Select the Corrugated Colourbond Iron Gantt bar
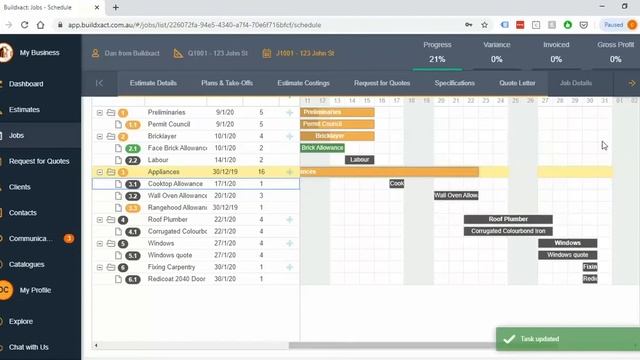The height and width of the screenshot is (360, 640). pos(508,231)
